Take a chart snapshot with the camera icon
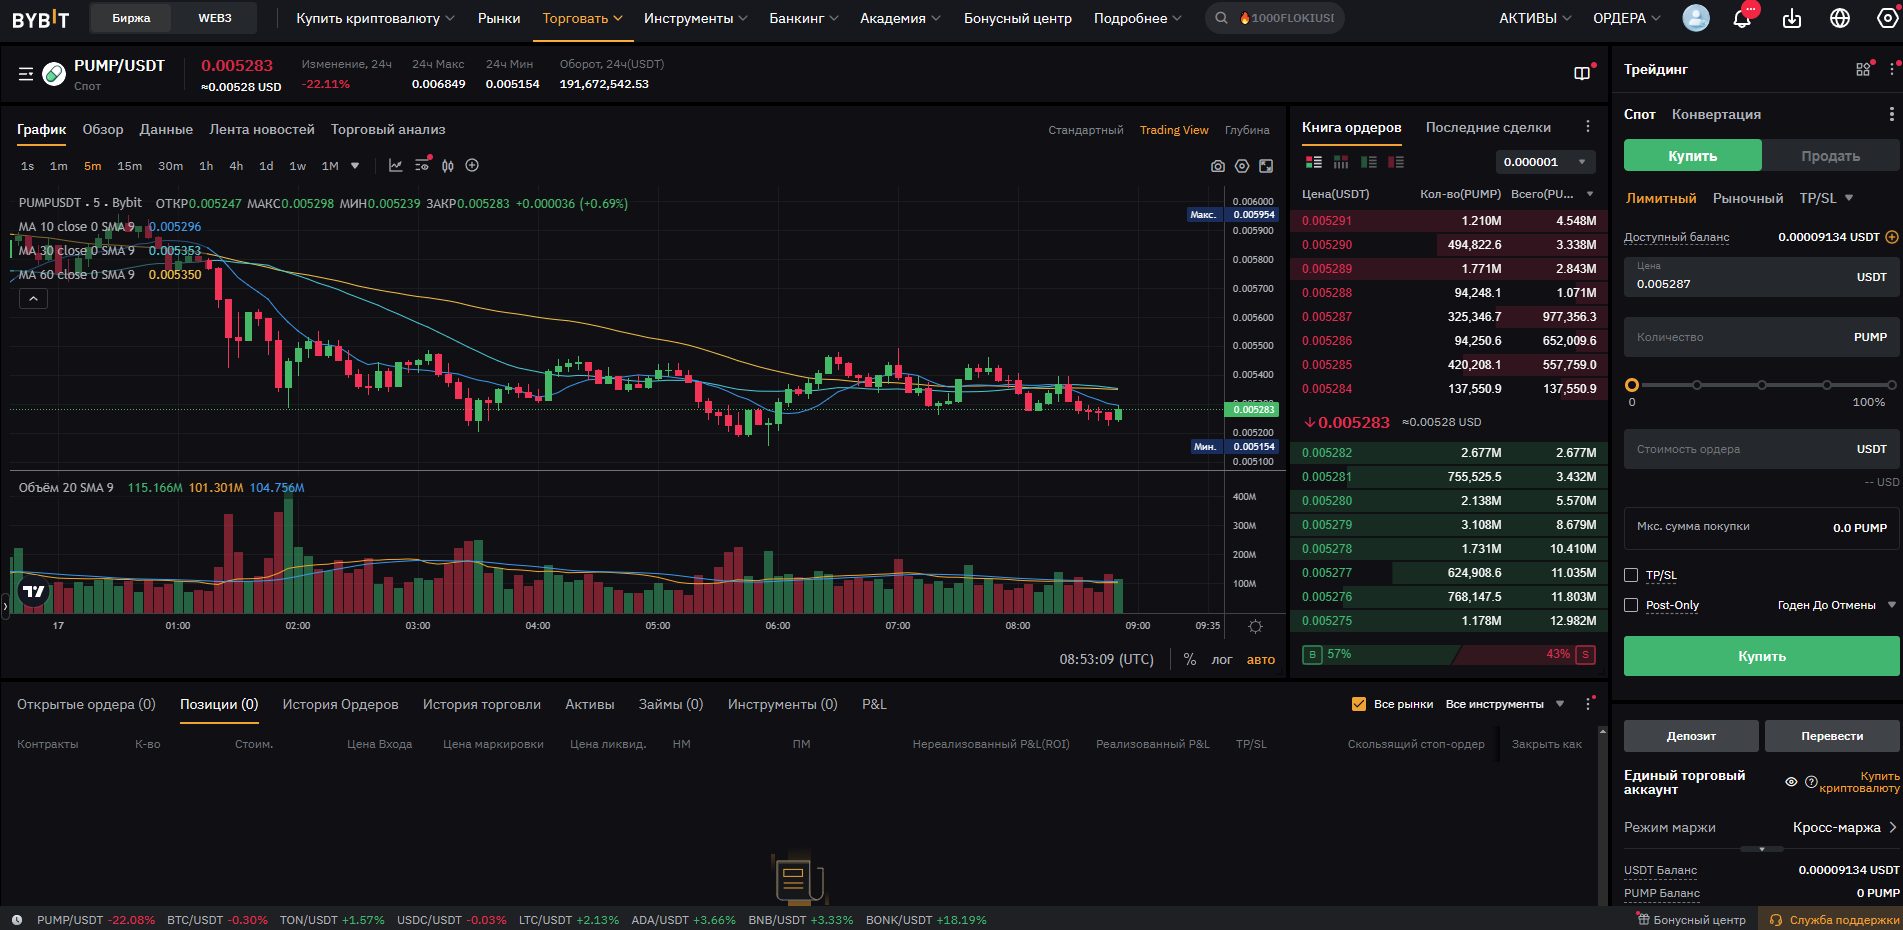The image size is (1903, 930). pos(1218,166)
